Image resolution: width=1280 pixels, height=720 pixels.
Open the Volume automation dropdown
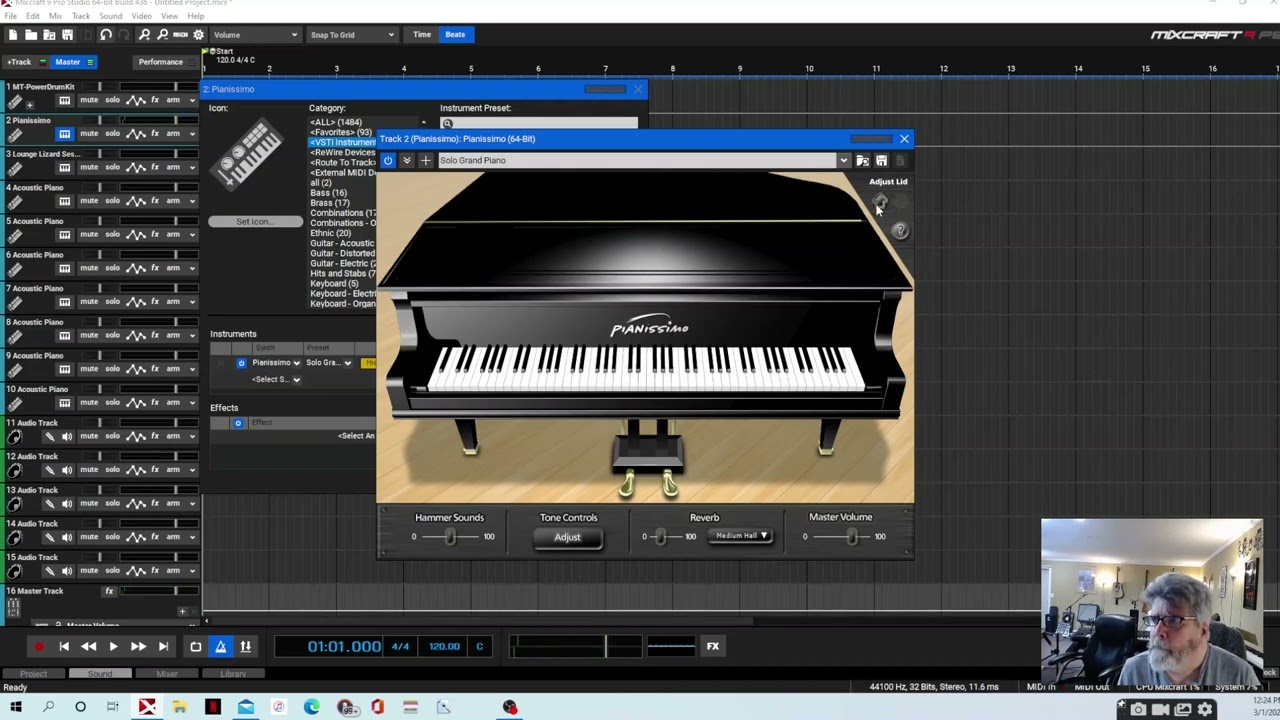[x=254, y=35]
